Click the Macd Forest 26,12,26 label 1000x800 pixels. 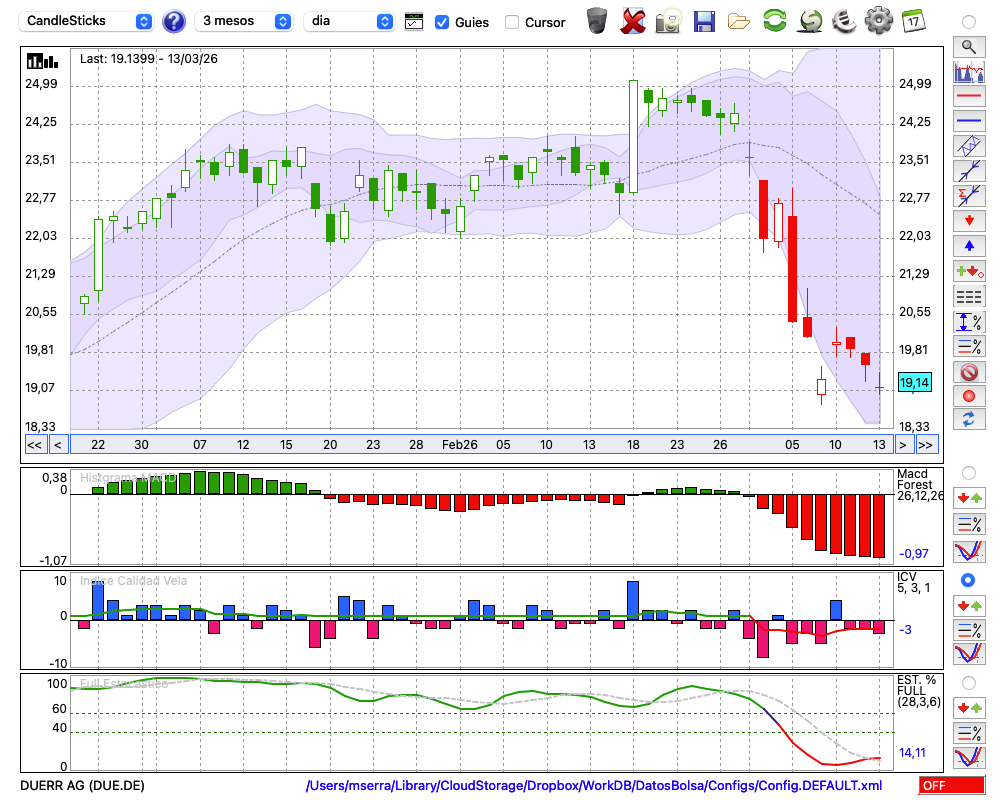919,485
